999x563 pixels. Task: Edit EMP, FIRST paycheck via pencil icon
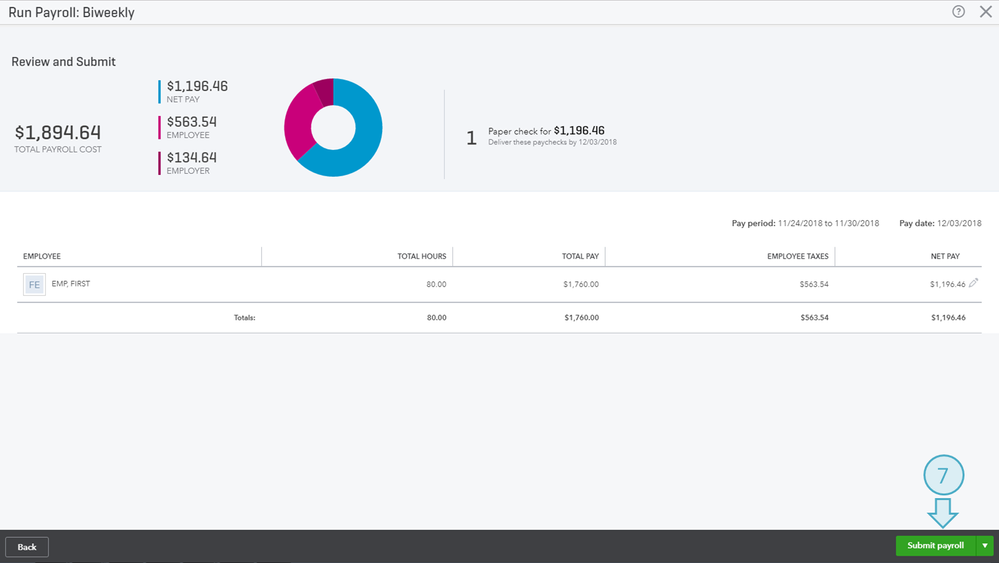coord(974,283)
